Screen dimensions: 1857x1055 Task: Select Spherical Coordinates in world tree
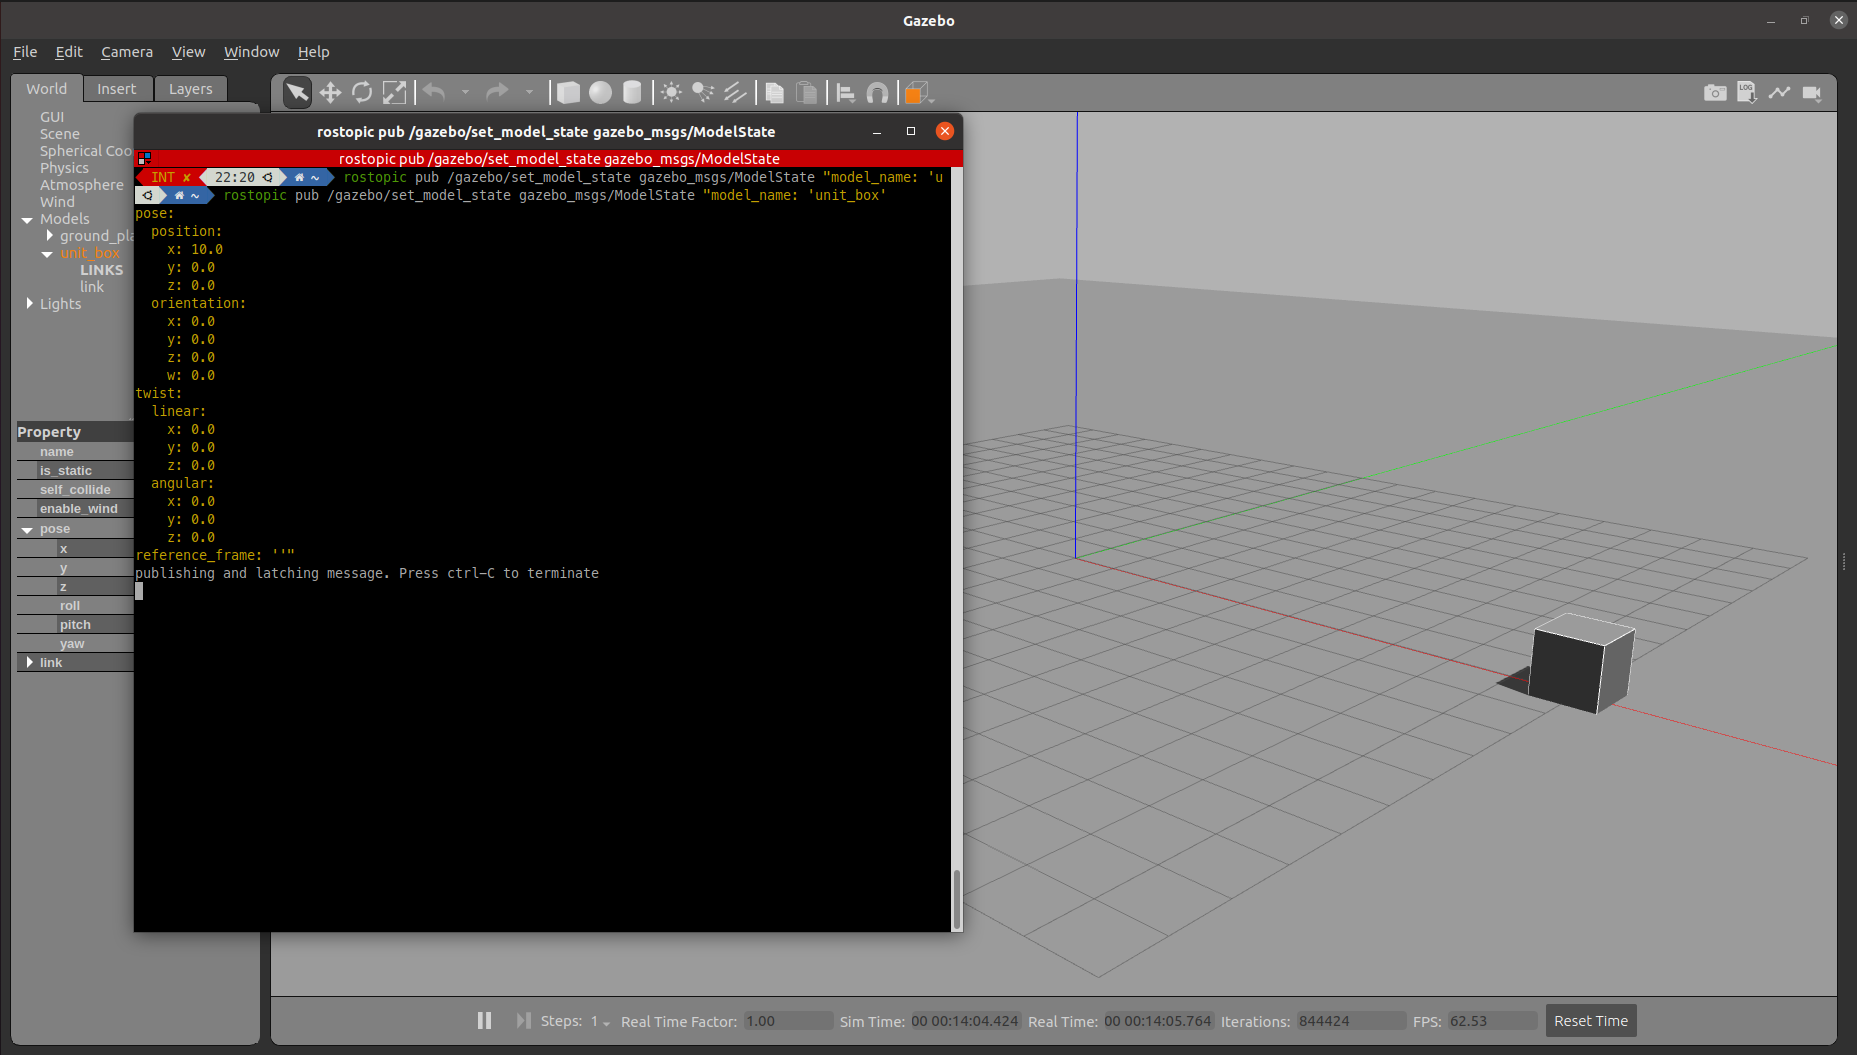point(86,151)
